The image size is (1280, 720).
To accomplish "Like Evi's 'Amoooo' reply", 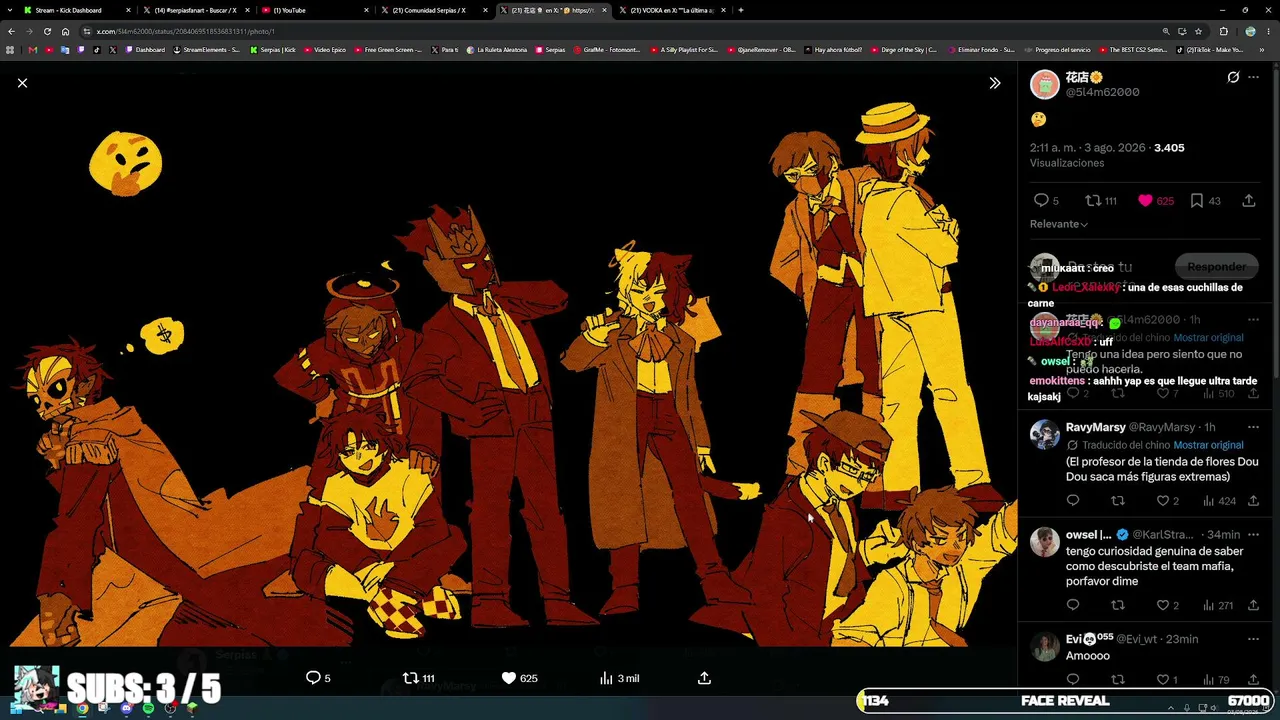I will point(1169,680).
